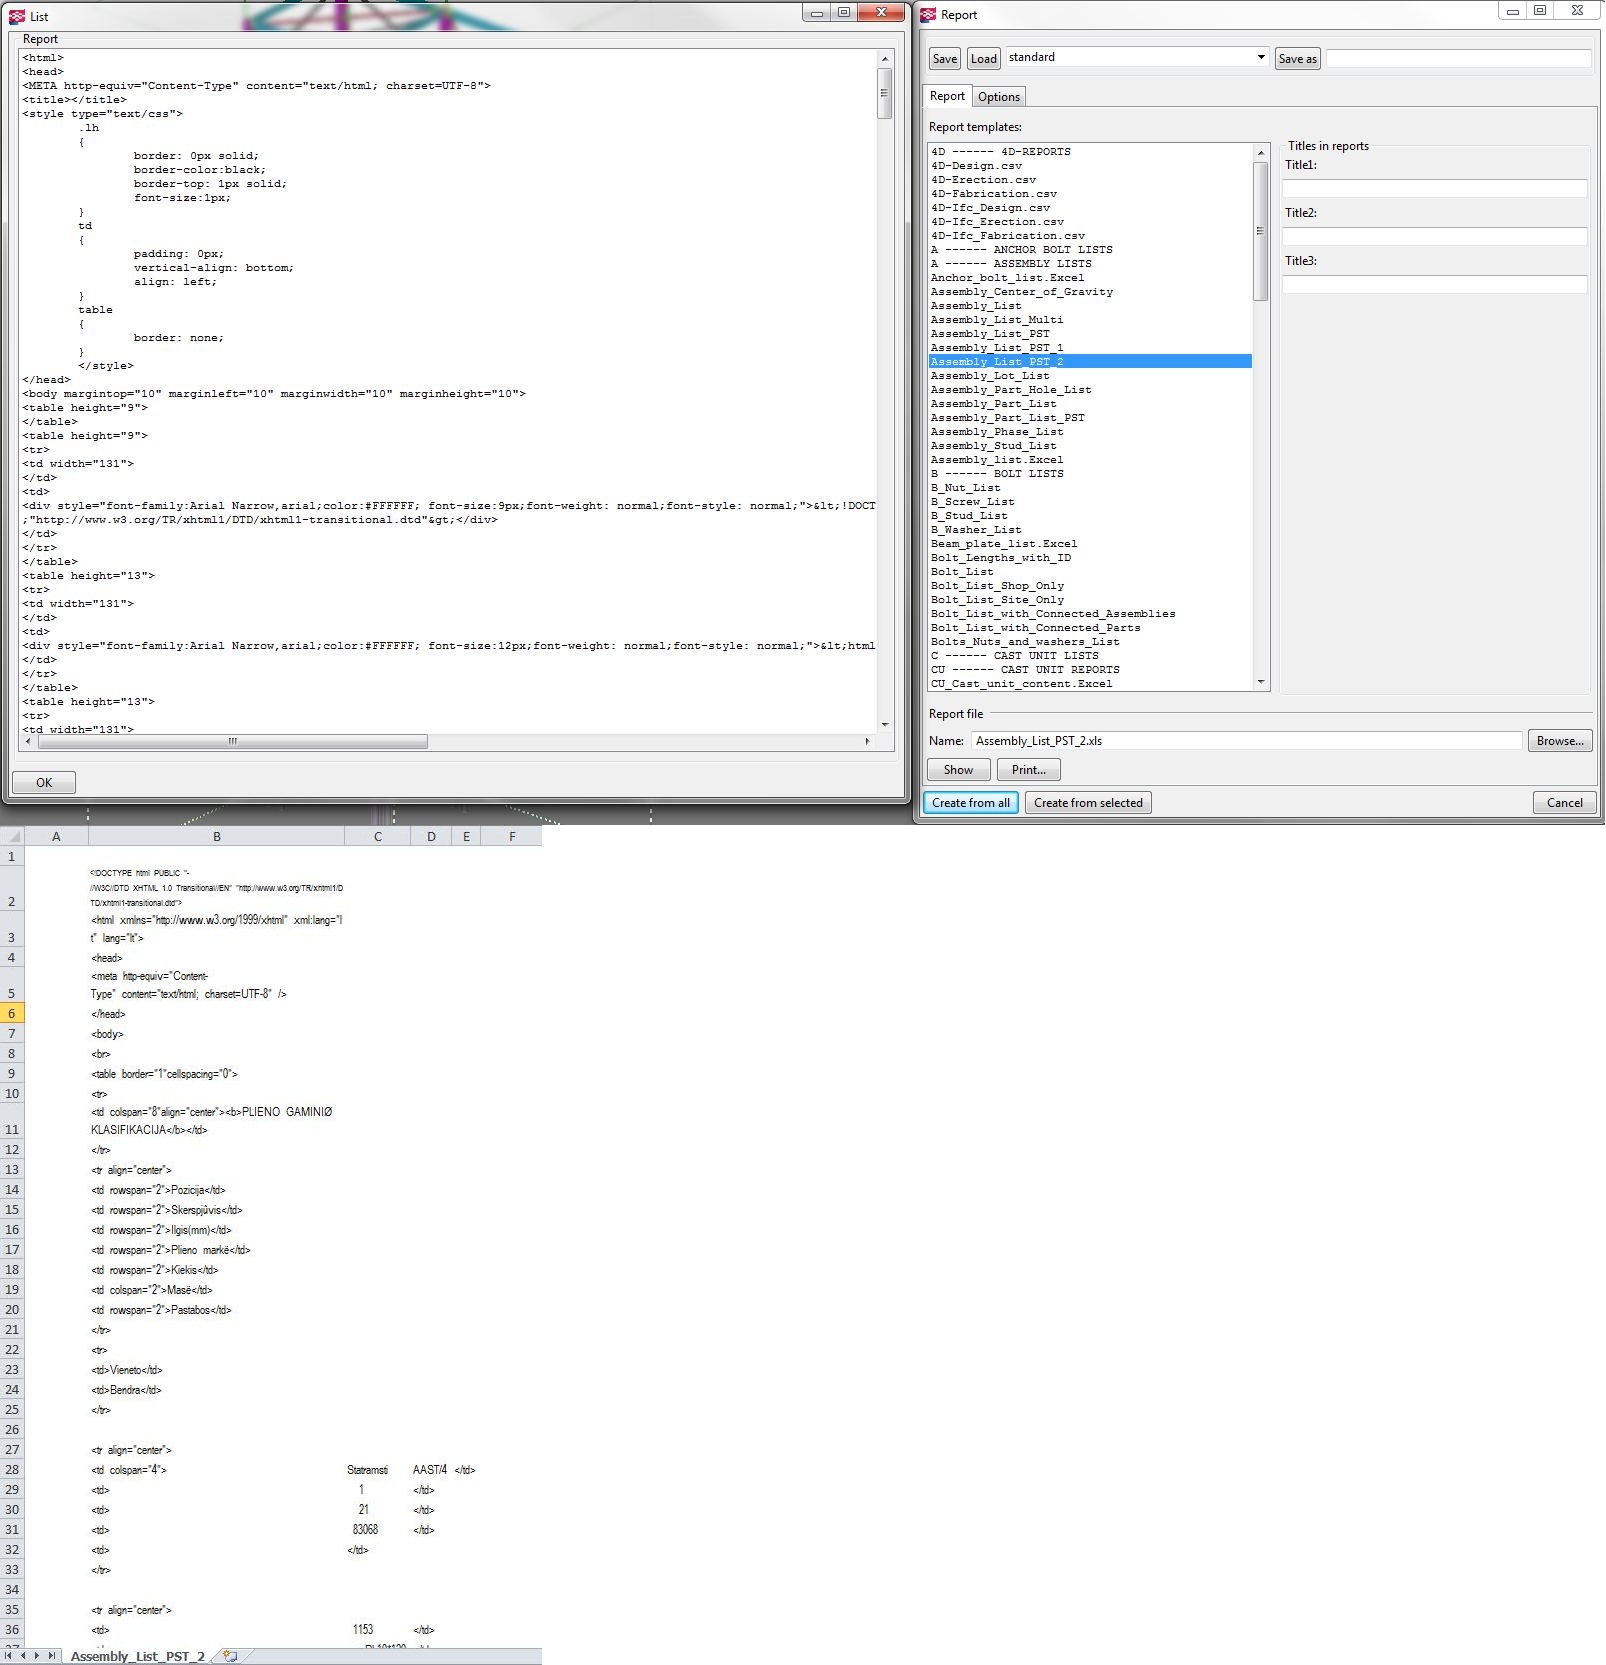This screenshot has width=1606, height=1665.
Task: Click the first sheet navigation arrow
Action: click(x=10, y=1655)
